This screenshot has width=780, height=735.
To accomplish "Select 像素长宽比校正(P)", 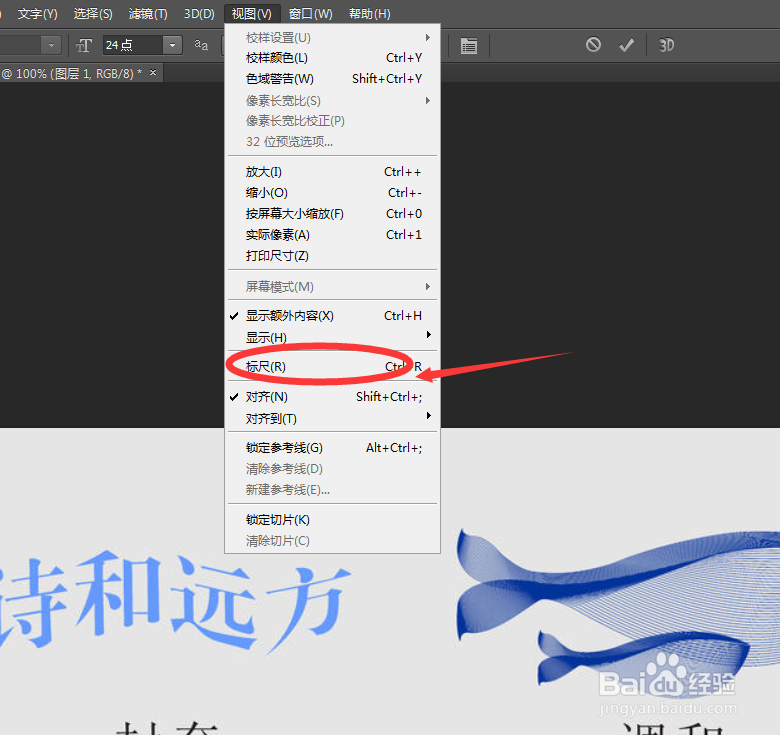I will coord(332,121).
